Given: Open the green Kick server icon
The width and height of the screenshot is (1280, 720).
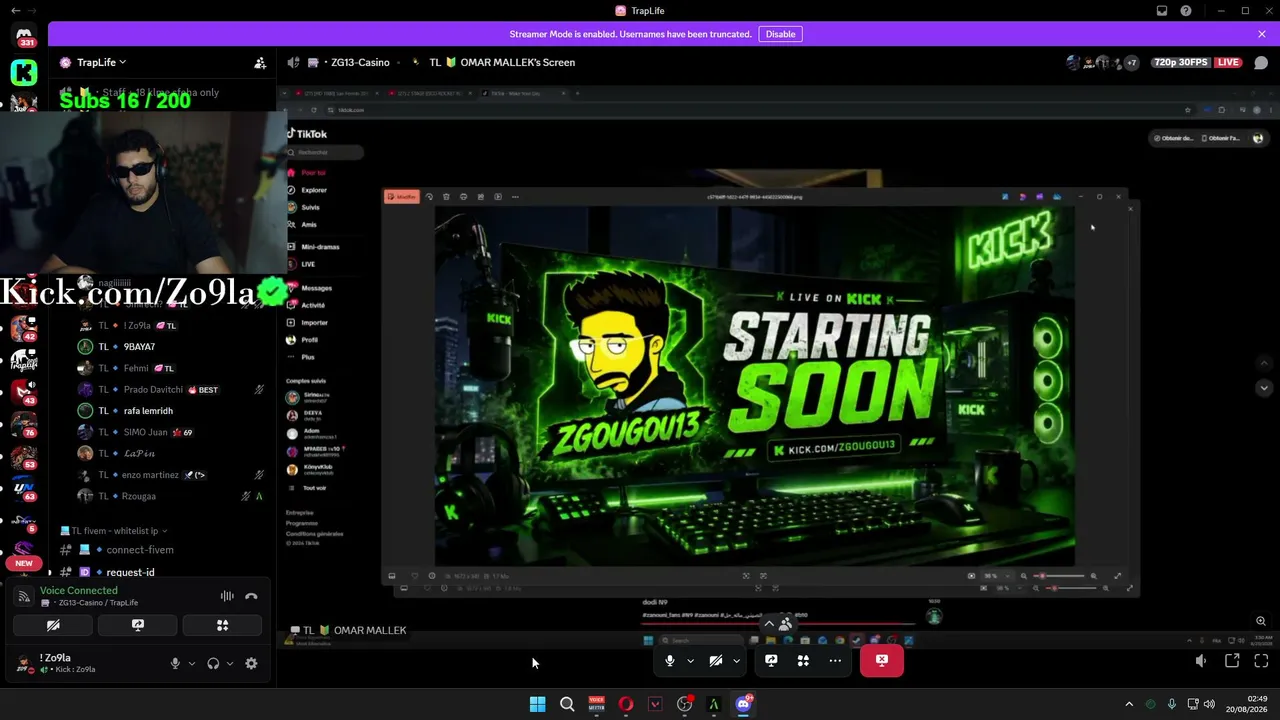Looking at the screenshot, I should click(24, 72).
